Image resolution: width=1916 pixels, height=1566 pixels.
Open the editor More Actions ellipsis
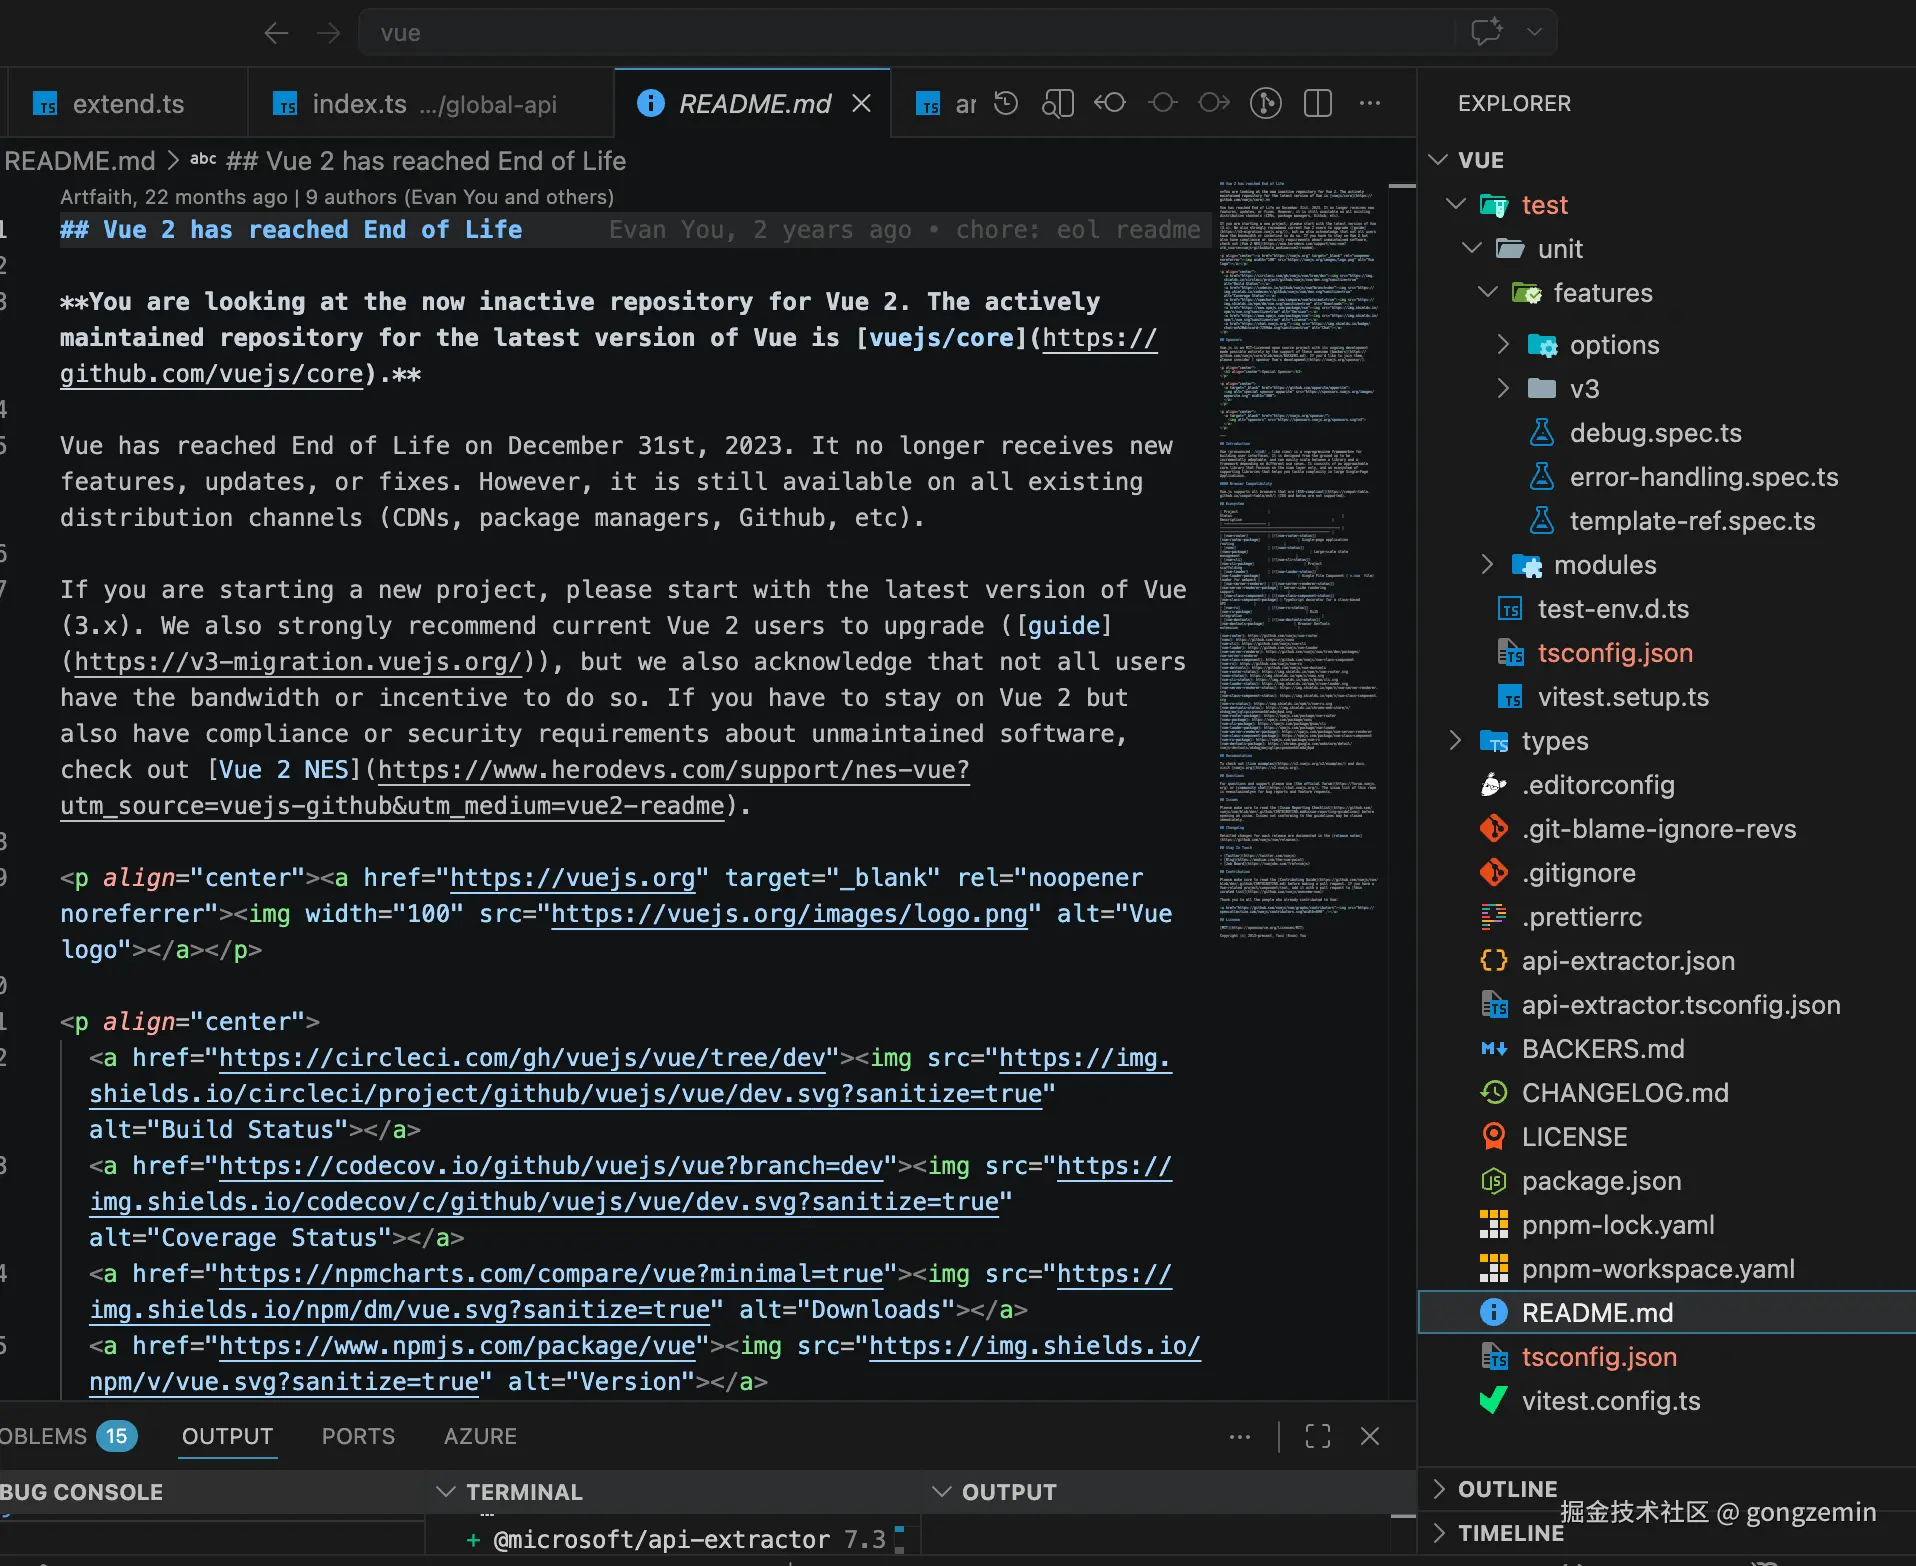pos(1370,103)
